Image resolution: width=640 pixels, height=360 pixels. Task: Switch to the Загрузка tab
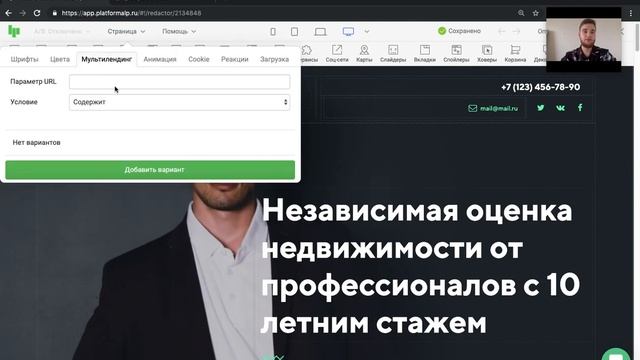(274, 59)
